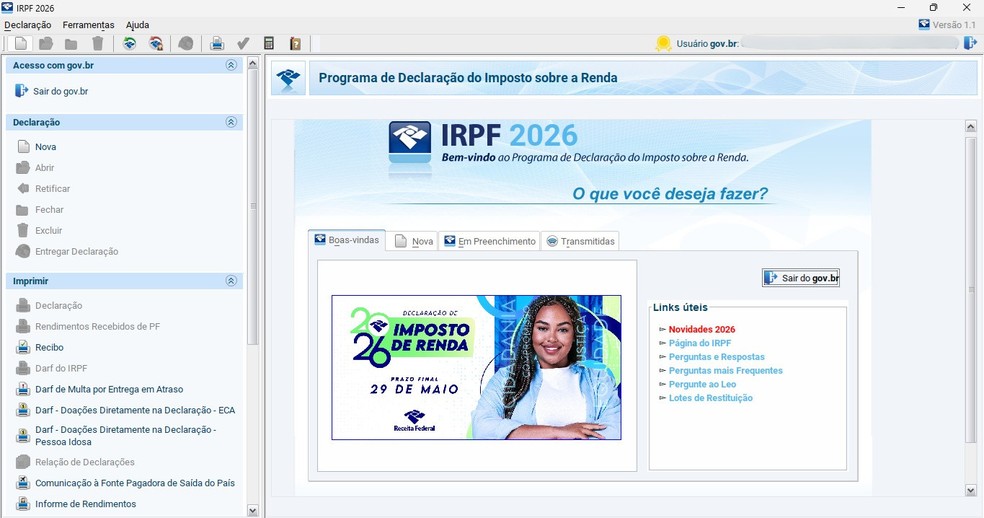The height and width of the screenshot is (518, 984).
Task: Click the help book toolbar icon
Action: [x=295, y=43]
